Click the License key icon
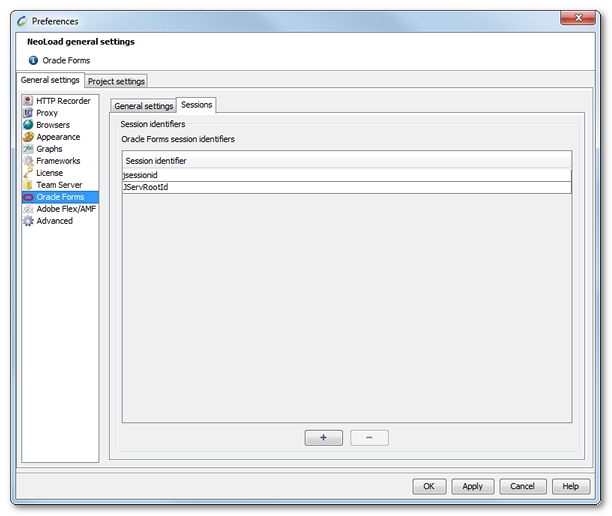Viewport: 612px width, 516px height. click(x=28, y=173)
